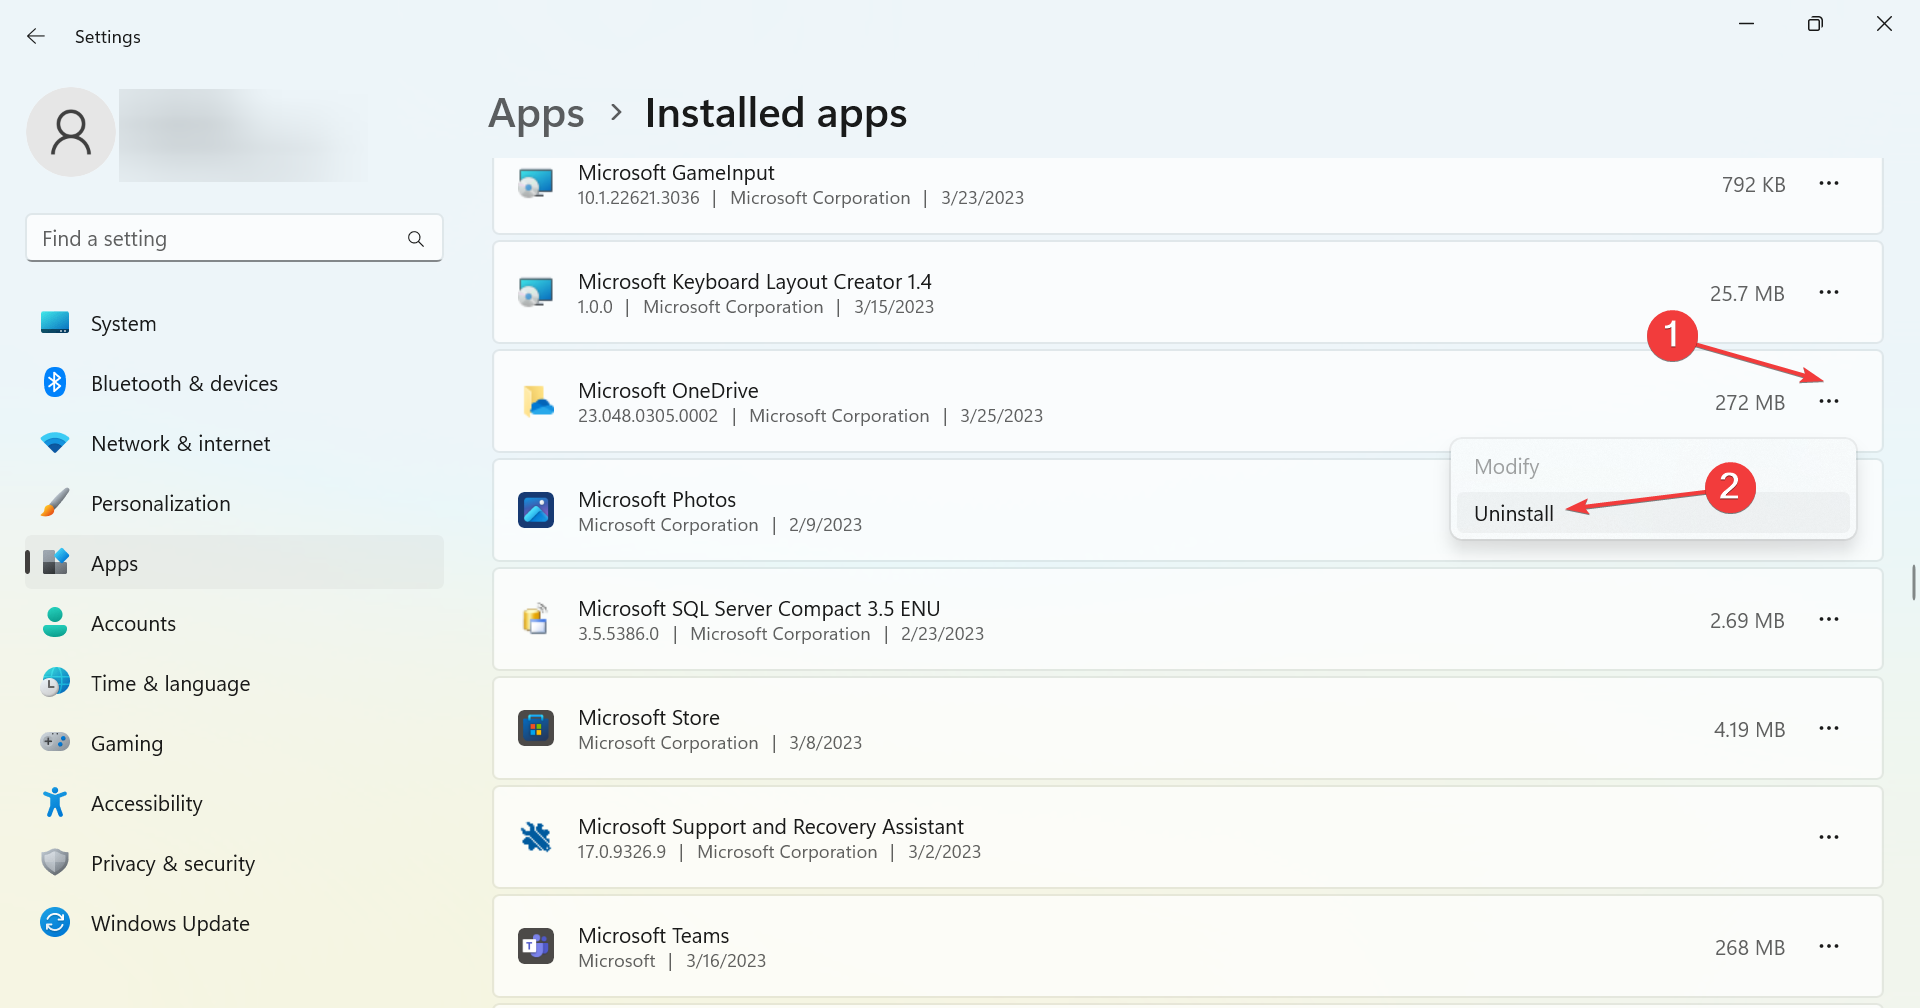Open more options for Support and Recovery Assistant
The height and width of the screenshot is (1008, 1920).
[x=1829, y=838]
